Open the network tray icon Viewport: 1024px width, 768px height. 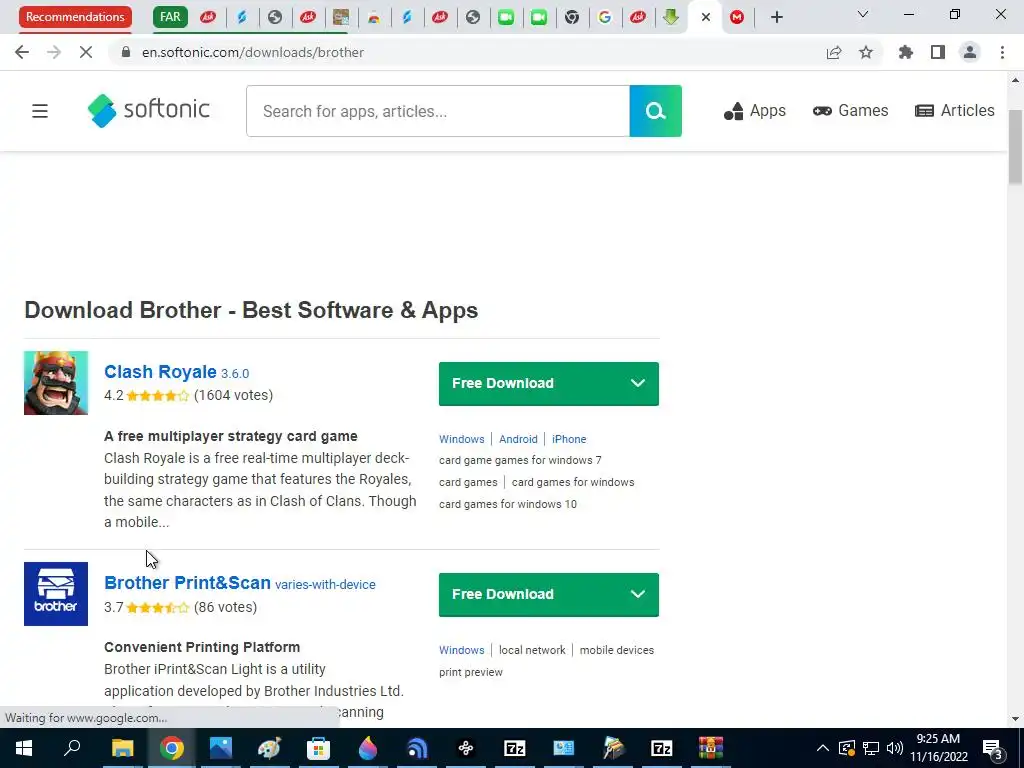tap(871, 748)
